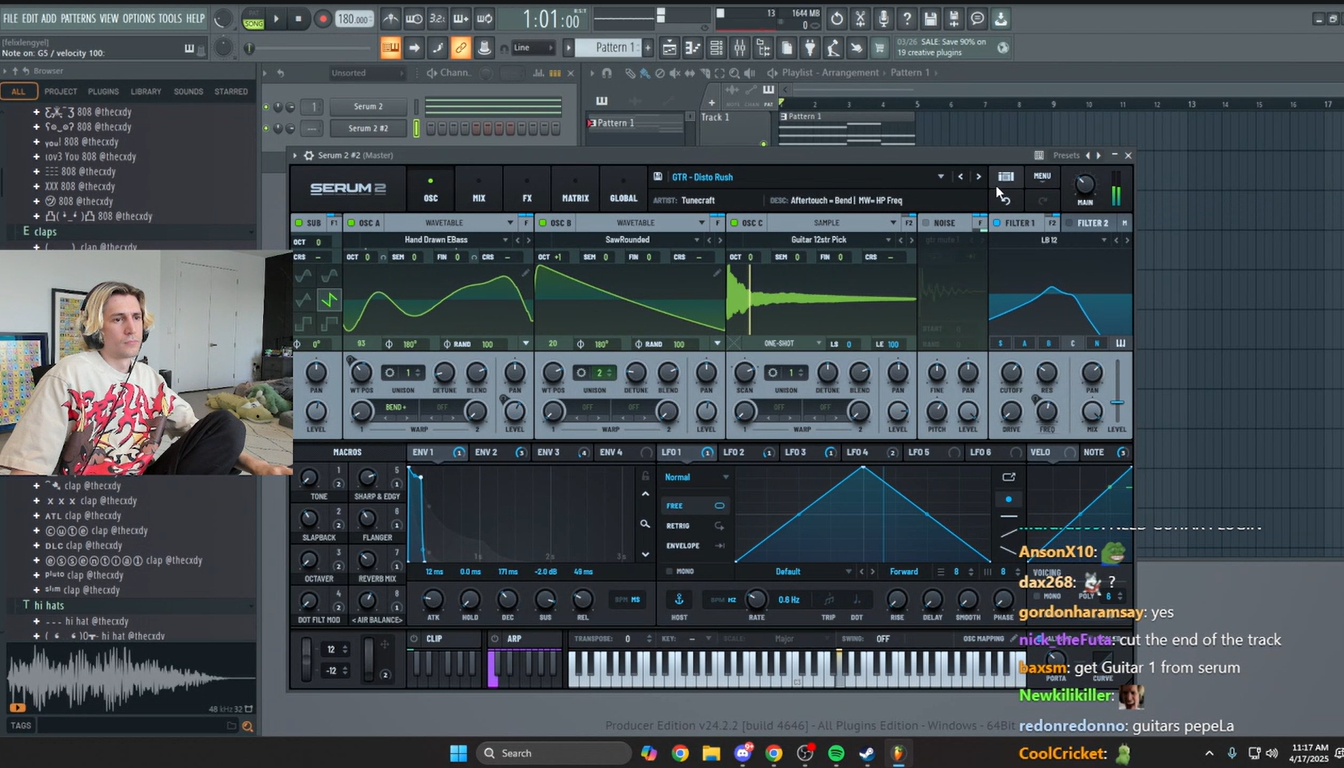Click the 'Serum 2' channel button

click(368, 106)
